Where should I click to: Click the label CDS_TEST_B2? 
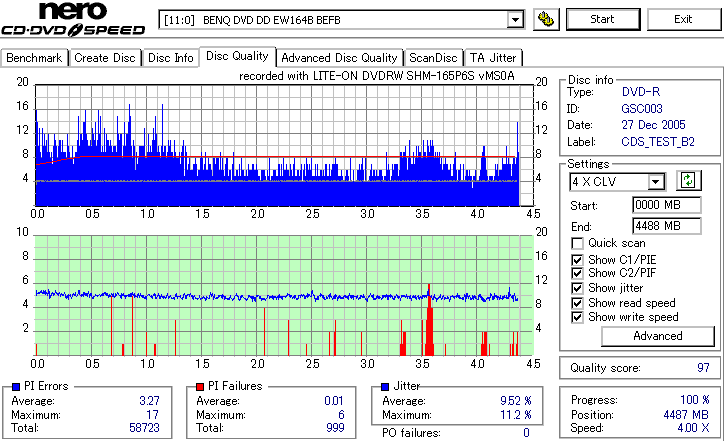click(658, 142)
